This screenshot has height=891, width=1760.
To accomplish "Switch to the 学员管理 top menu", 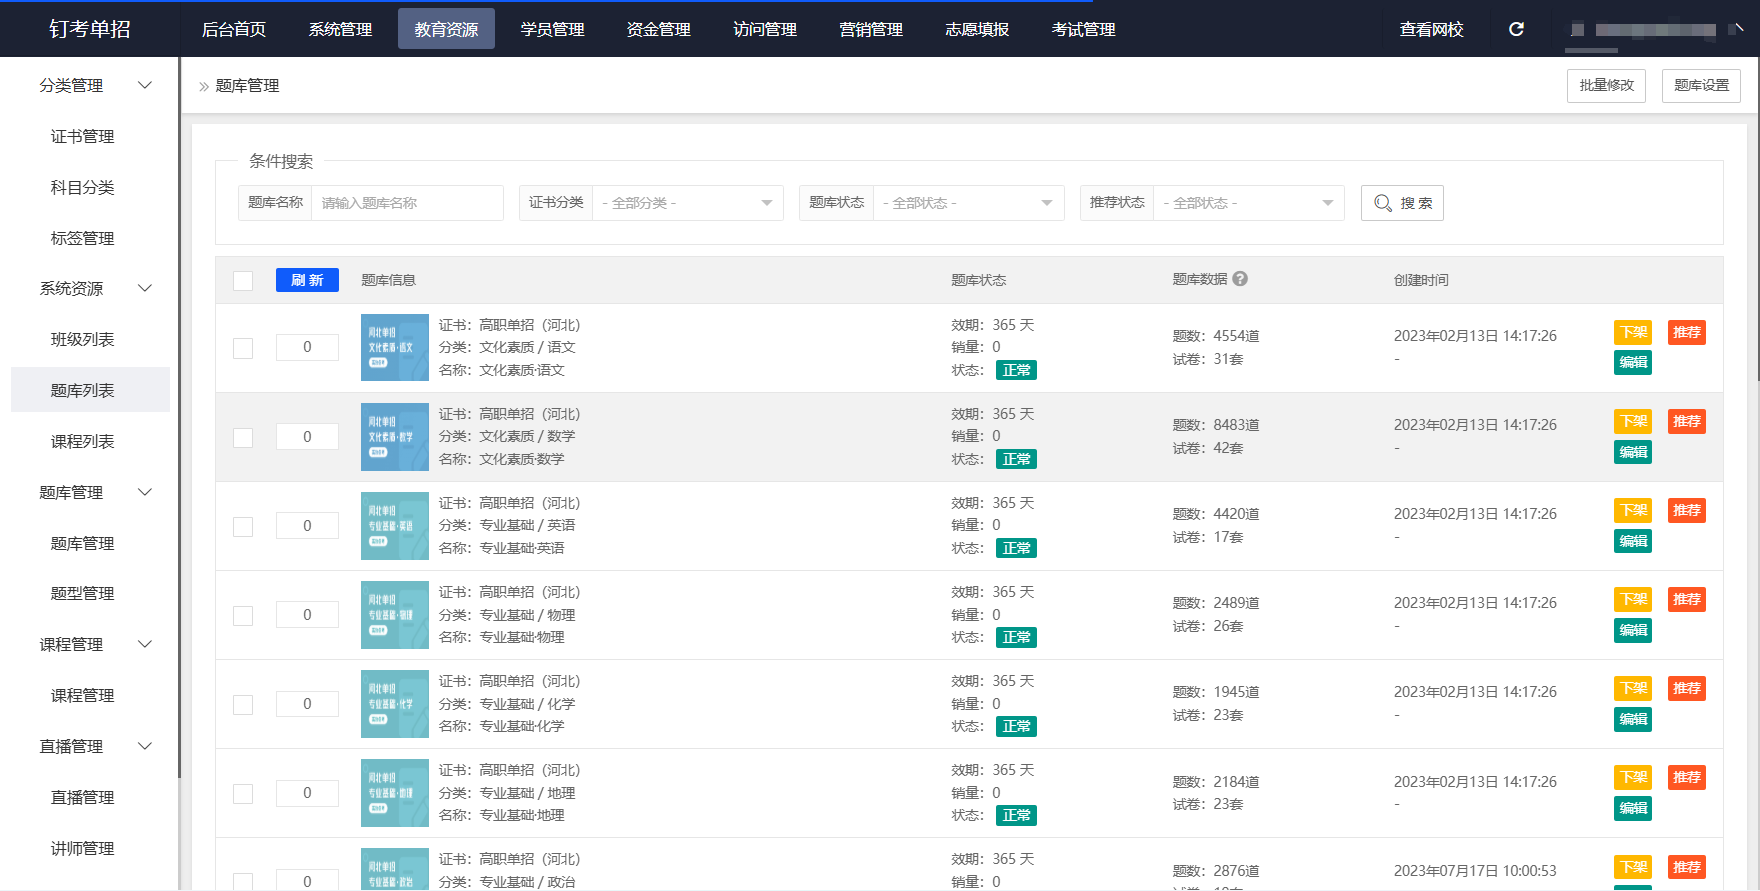I will (x=552, y=29).
